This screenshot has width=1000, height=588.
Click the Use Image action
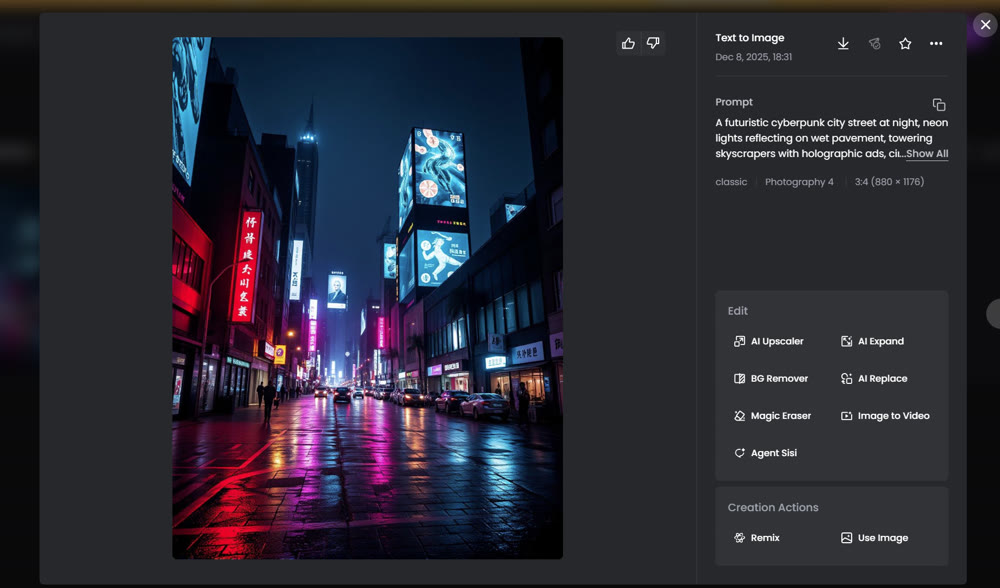(x=875, y=537)
